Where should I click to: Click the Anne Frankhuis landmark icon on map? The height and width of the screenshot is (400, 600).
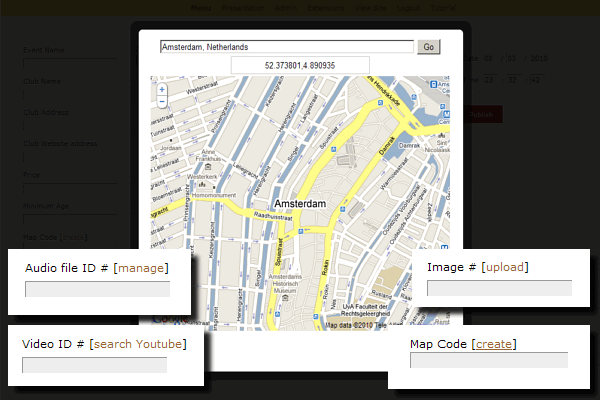click(208, 167)
